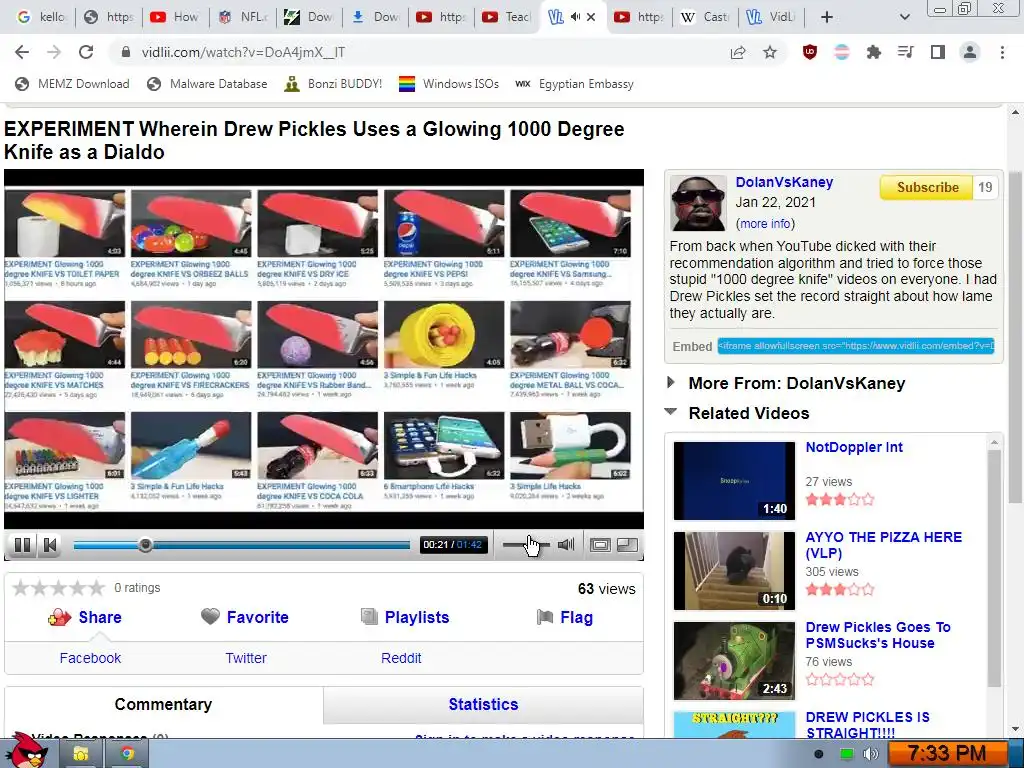Viewport: 1024px width, 768px height.
Task: Switch to the last VidLi tab
Action: pos(771,17)
